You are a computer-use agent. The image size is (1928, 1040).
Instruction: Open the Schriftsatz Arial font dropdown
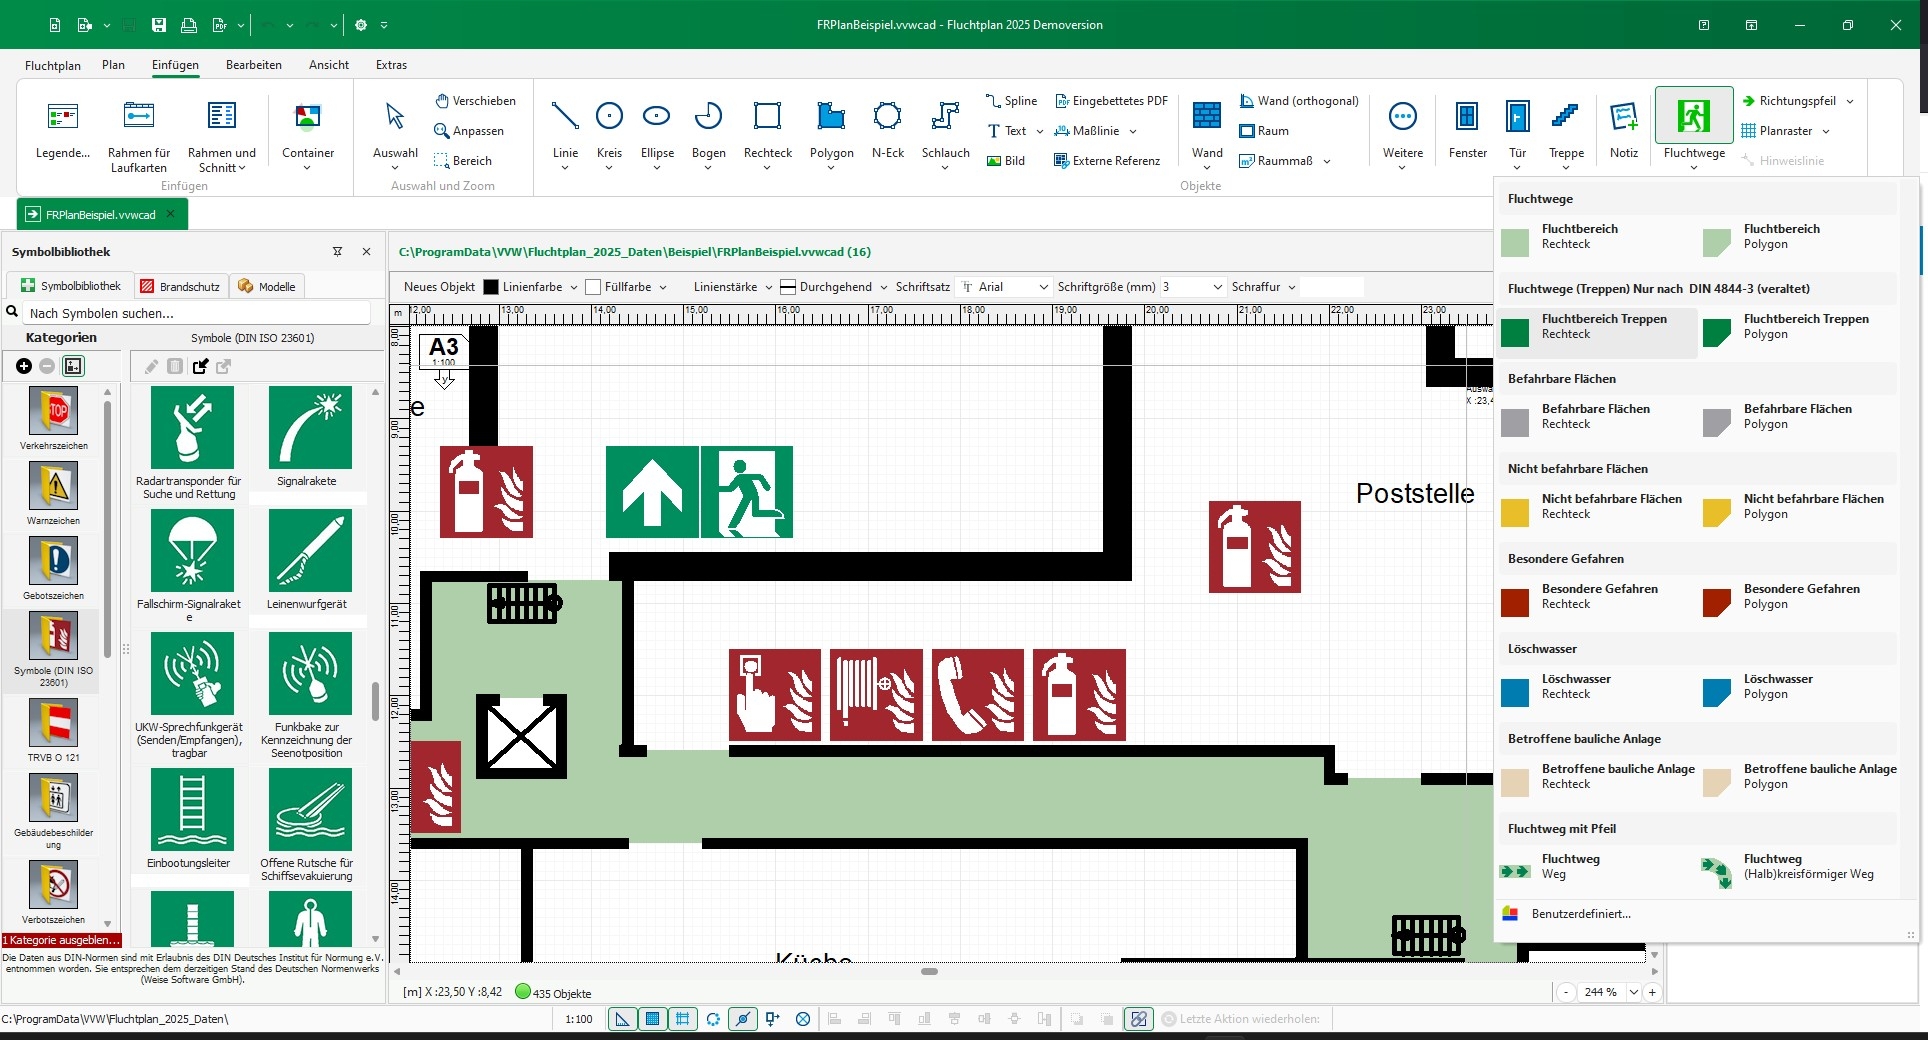pyautogui.click(x=1043, y=287)
